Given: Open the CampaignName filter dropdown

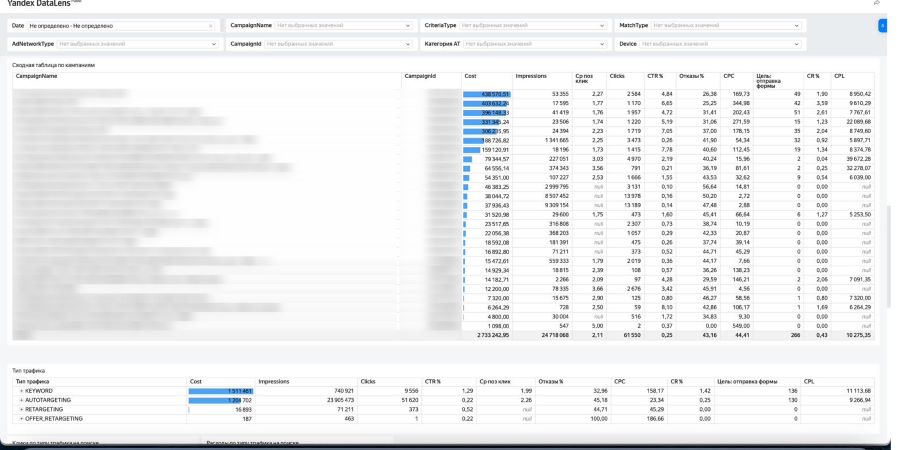Looking at the screenshot, I should [x=344, y=26].
